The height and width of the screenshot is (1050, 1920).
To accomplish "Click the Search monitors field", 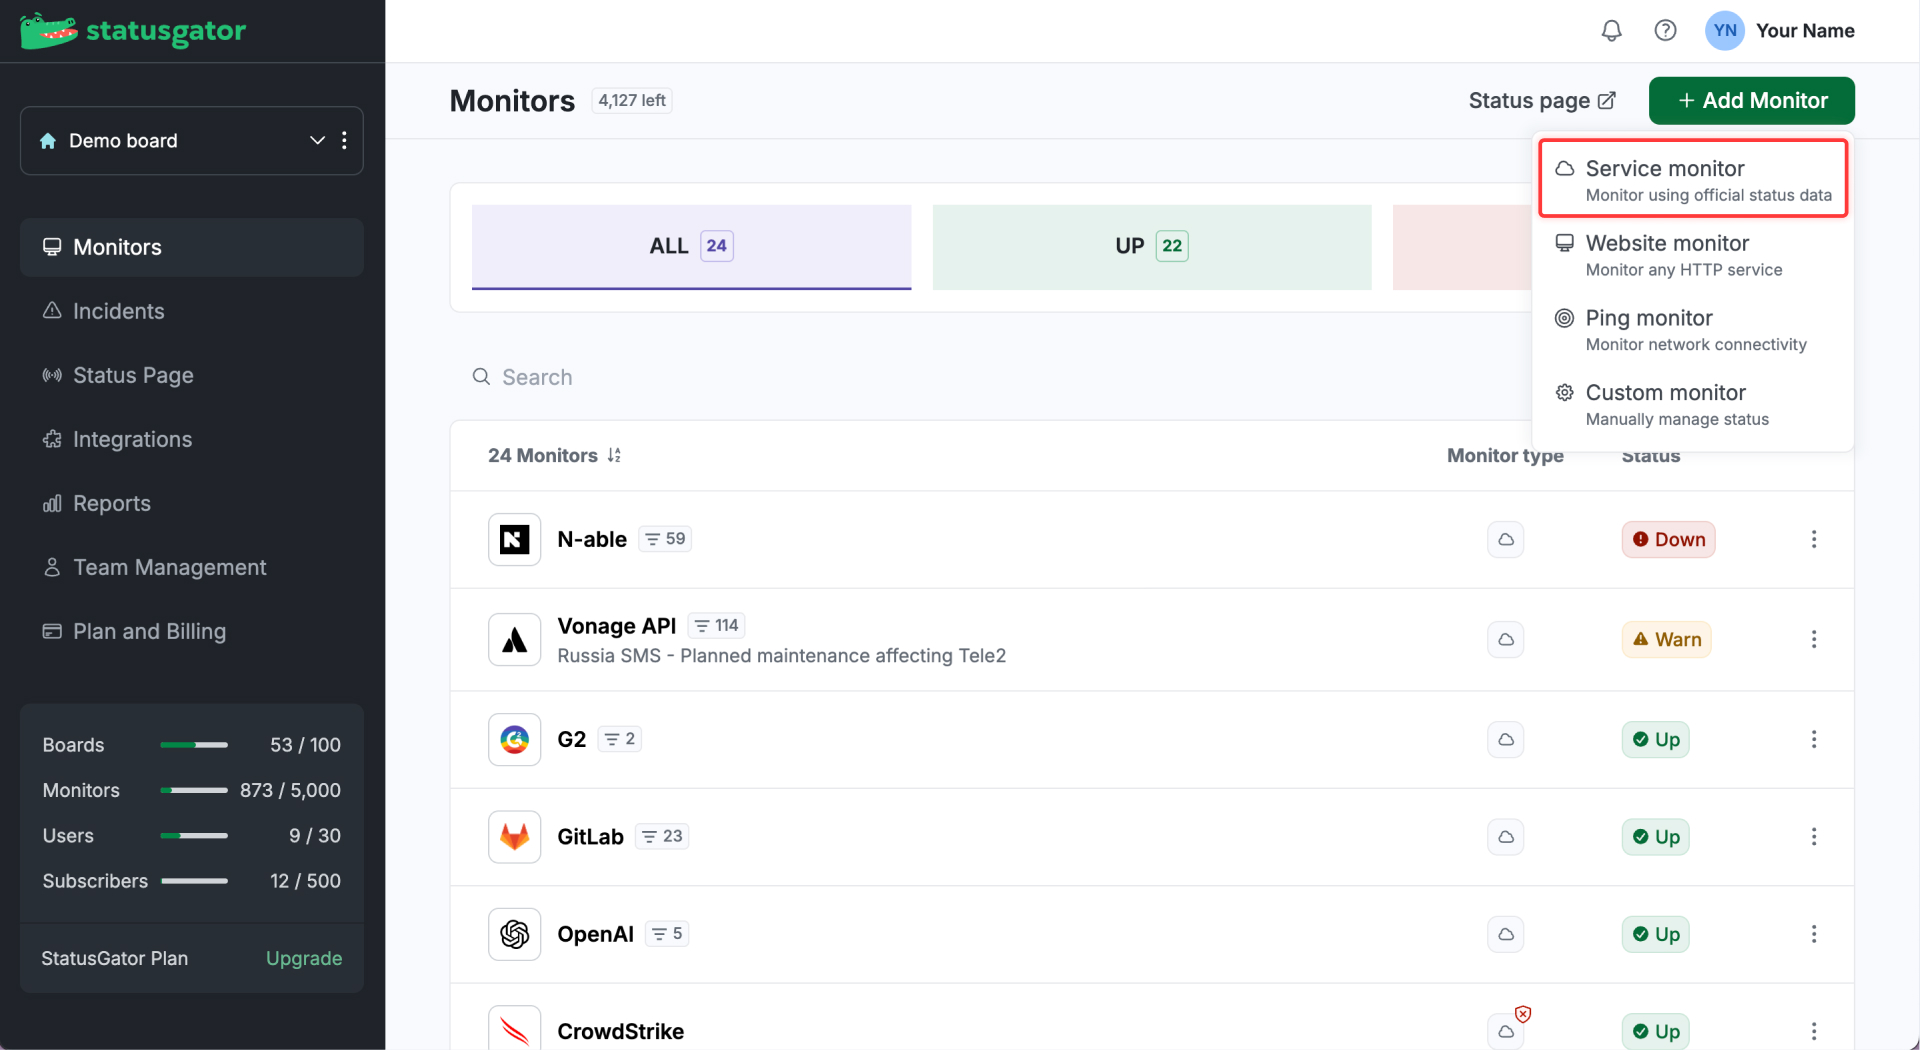I will [x=990, y=377].
